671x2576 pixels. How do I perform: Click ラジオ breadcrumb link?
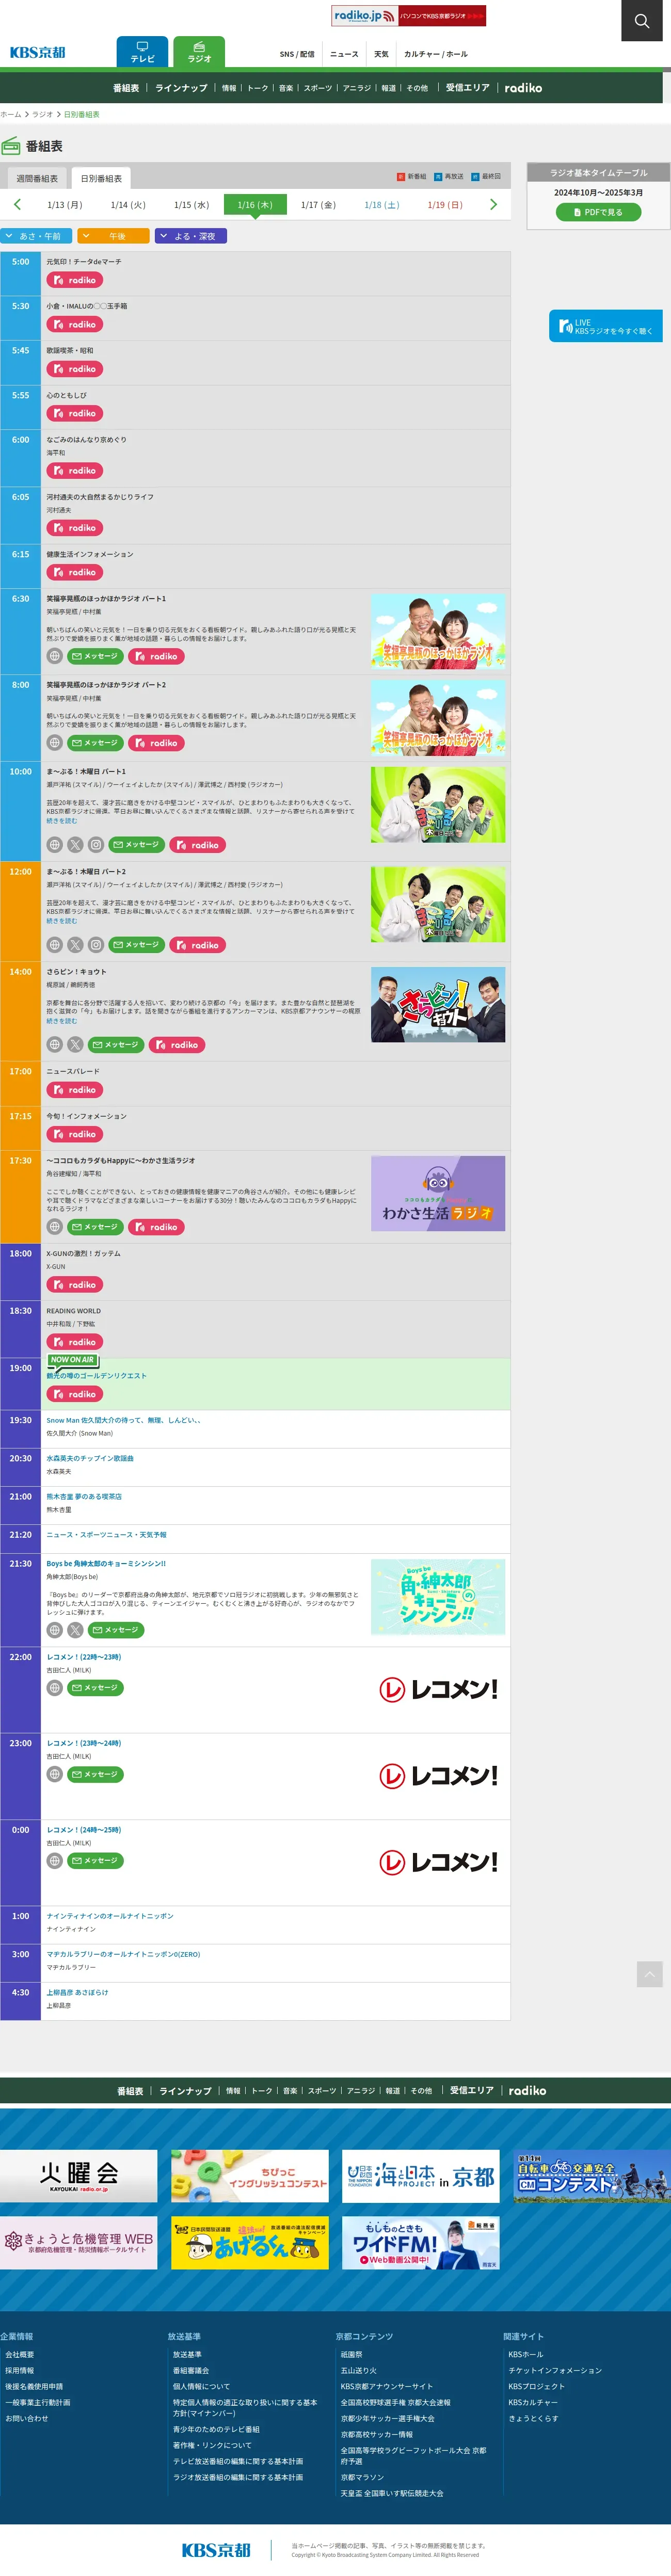[43, 115]
